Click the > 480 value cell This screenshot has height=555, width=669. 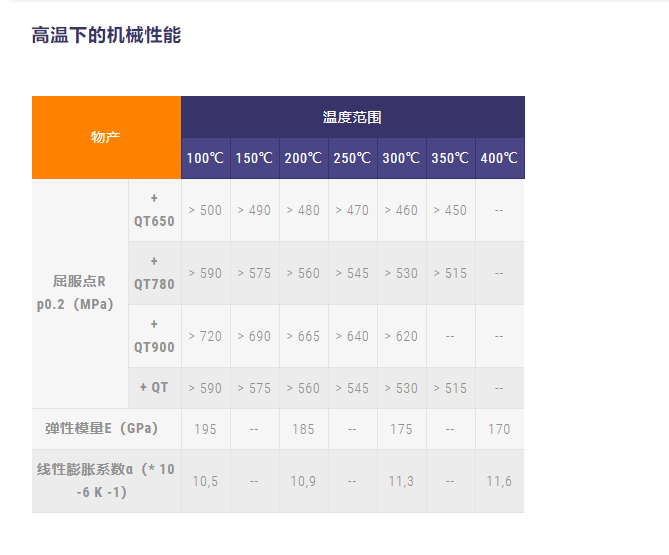point(304,210)
